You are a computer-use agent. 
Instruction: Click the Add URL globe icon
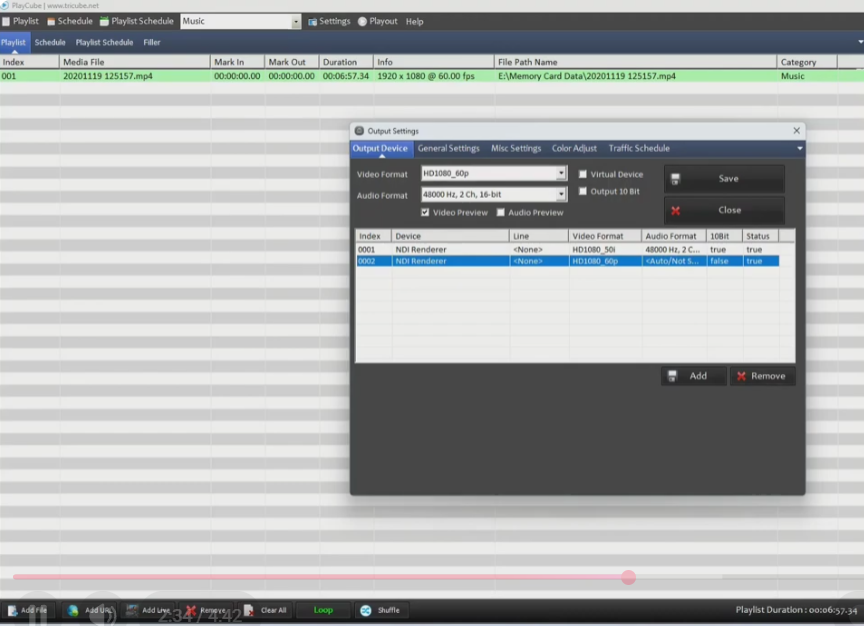pos(73,610)
